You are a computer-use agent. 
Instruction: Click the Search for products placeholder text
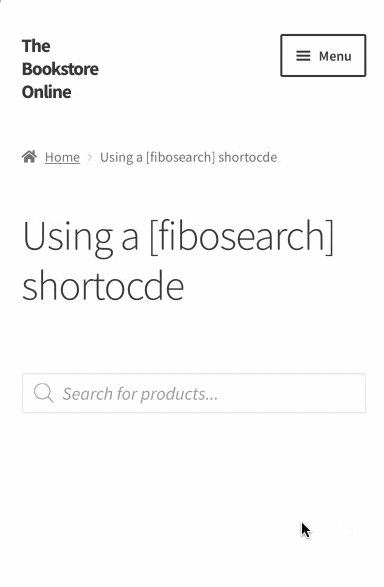[x=140, y=394]
